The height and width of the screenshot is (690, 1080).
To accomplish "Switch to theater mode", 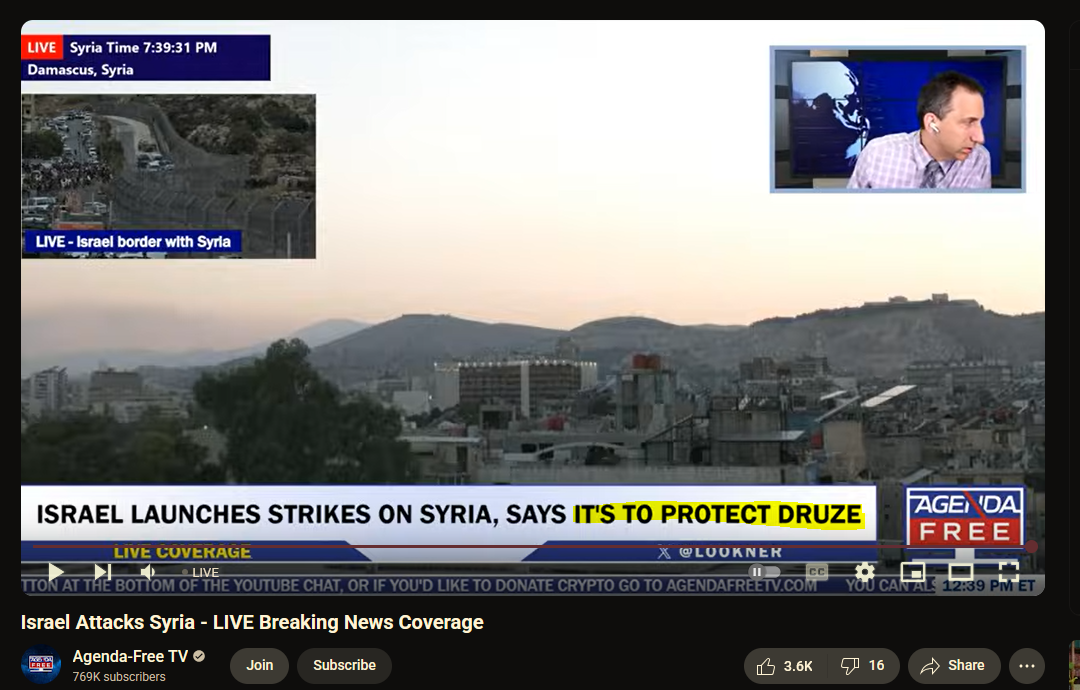I will click(961, 572).
